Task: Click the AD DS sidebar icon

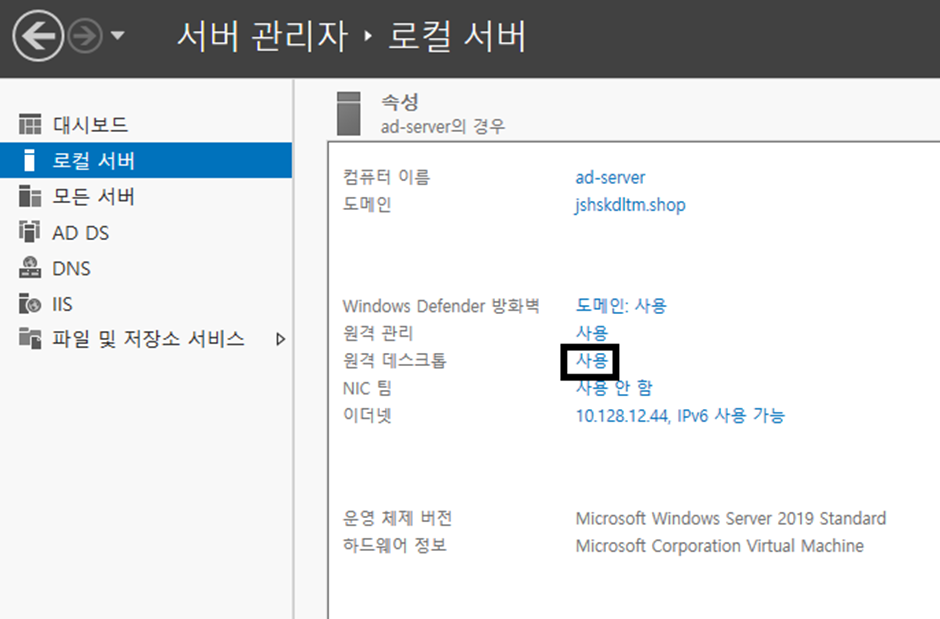Action: coord(30,233)
